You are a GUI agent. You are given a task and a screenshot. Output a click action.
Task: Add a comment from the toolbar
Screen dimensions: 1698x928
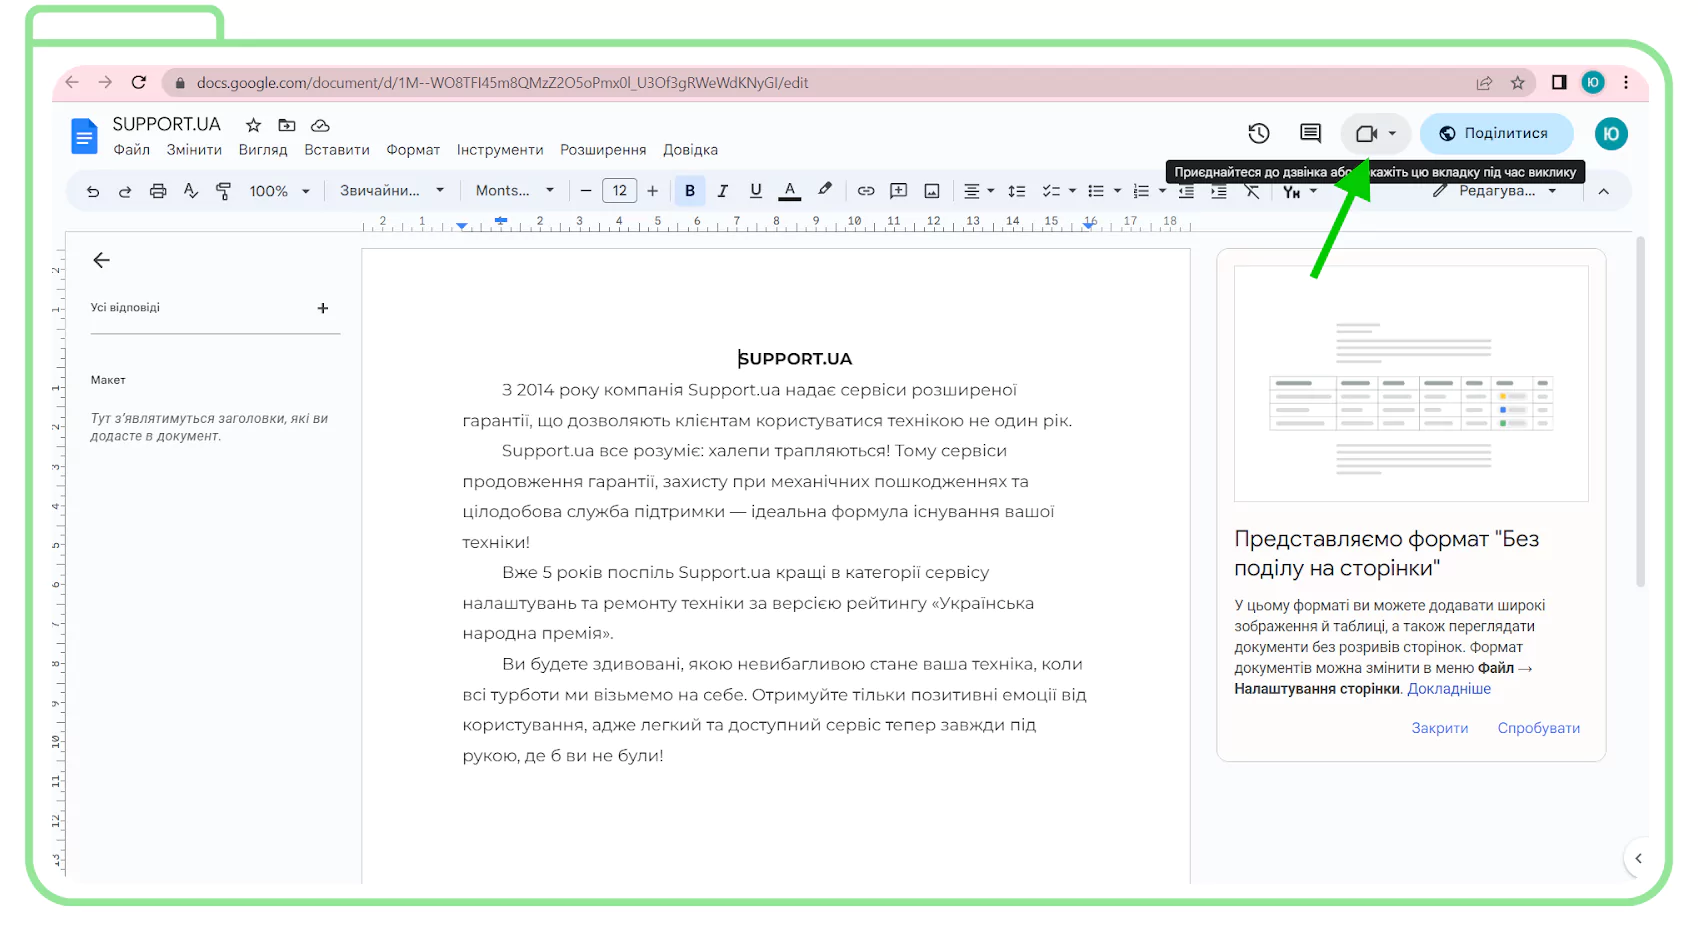[x=899, y=191]
